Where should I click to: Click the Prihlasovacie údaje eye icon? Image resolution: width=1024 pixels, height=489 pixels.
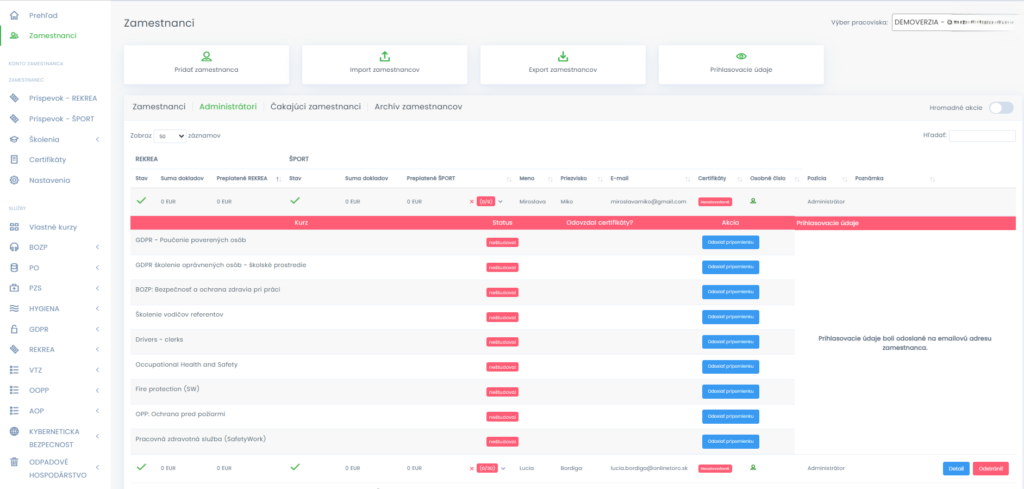741,57
